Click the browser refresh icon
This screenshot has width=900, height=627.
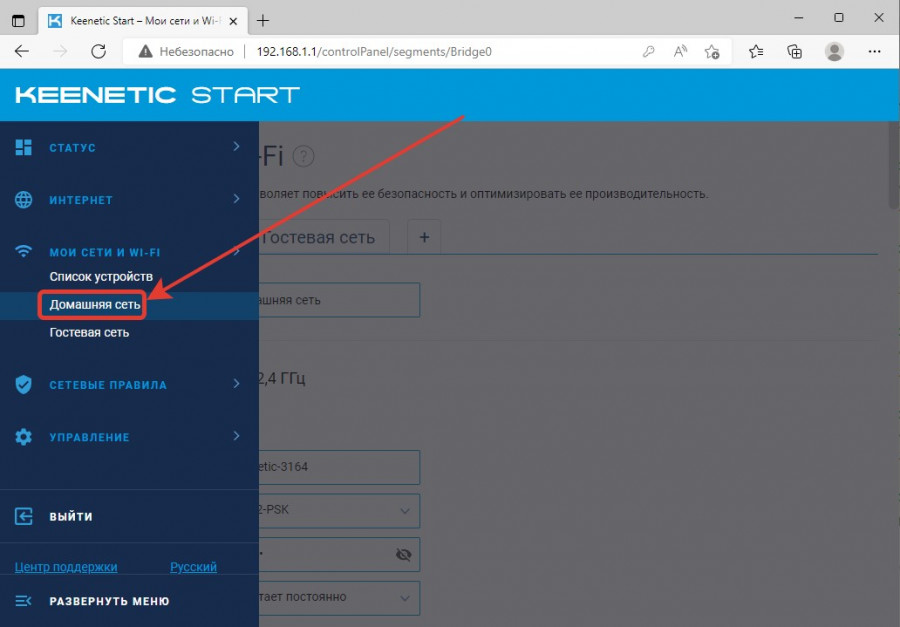pos(98,51)
